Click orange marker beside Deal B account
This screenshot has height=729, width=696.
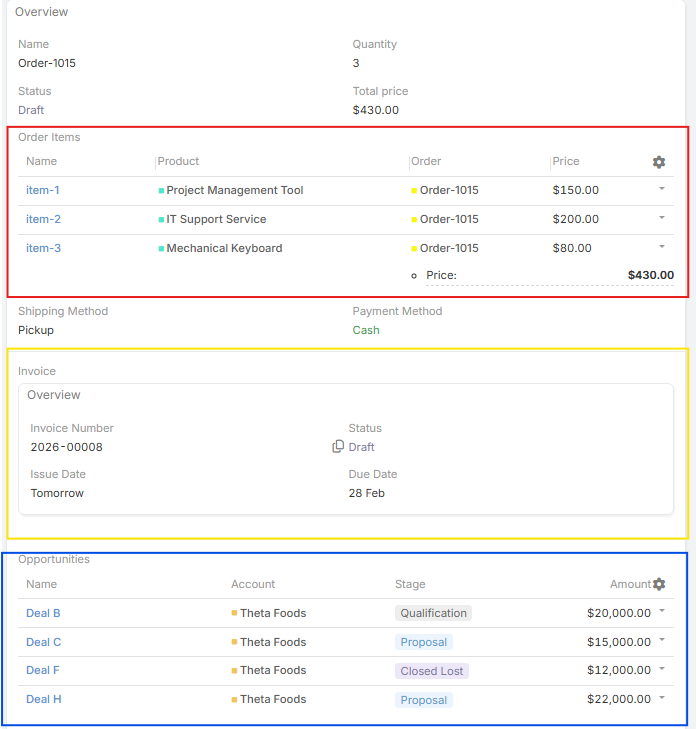coord(235,613)
